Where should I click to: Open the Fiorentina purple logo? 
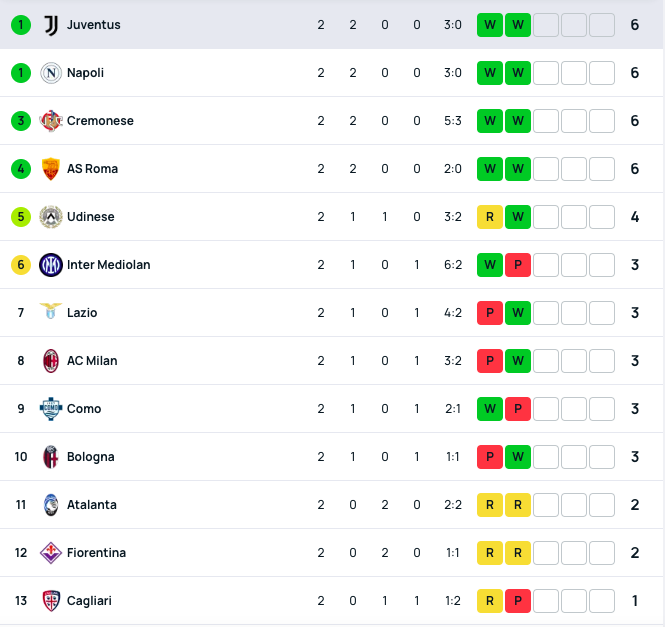tap(51, 553)
